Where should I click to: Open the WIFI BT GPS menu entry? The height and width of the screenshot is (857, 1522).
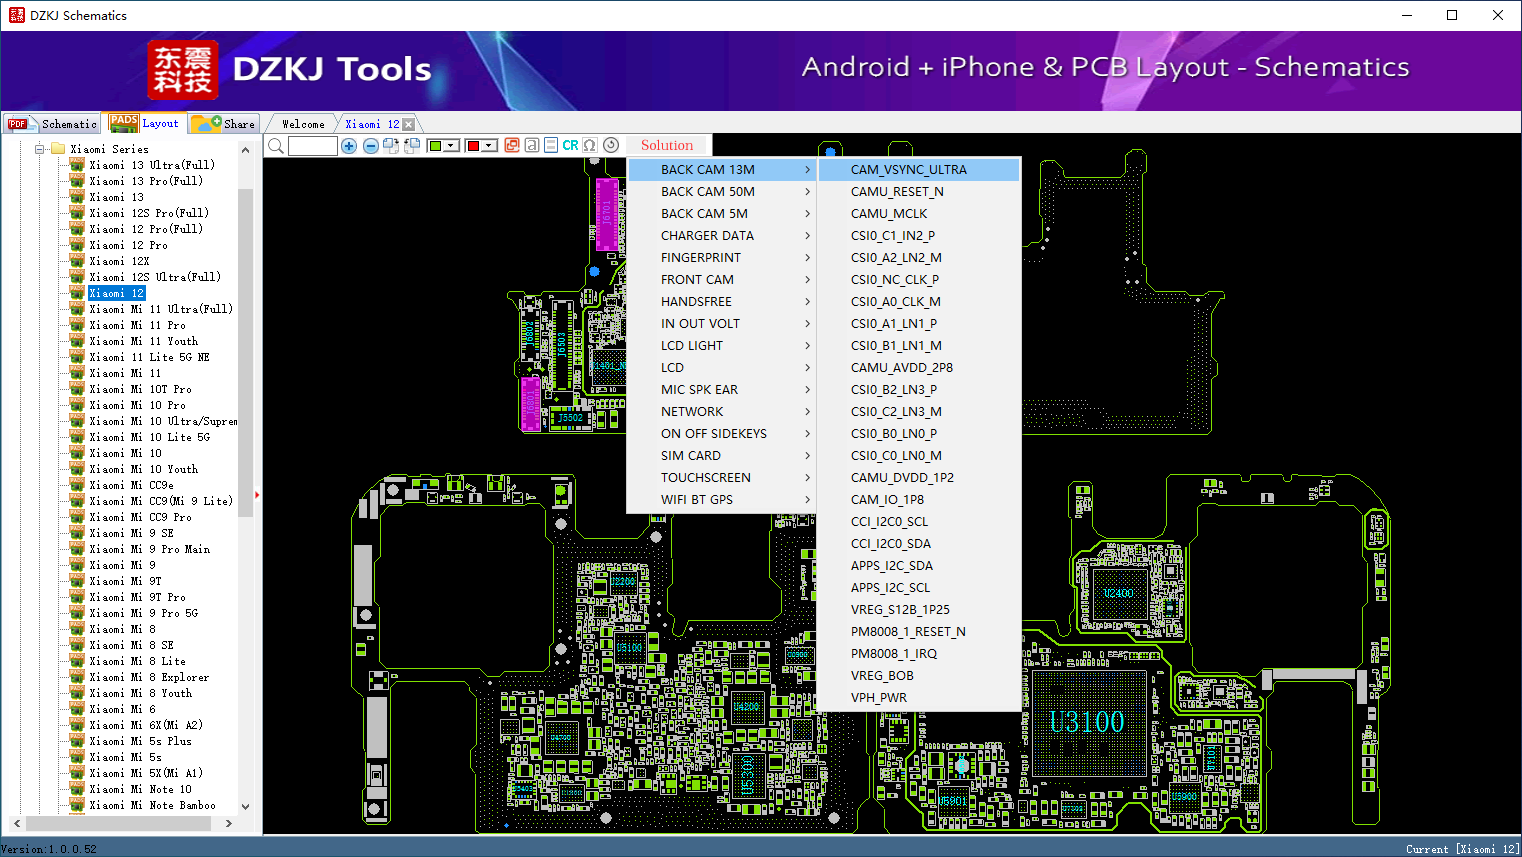(697, 500)
